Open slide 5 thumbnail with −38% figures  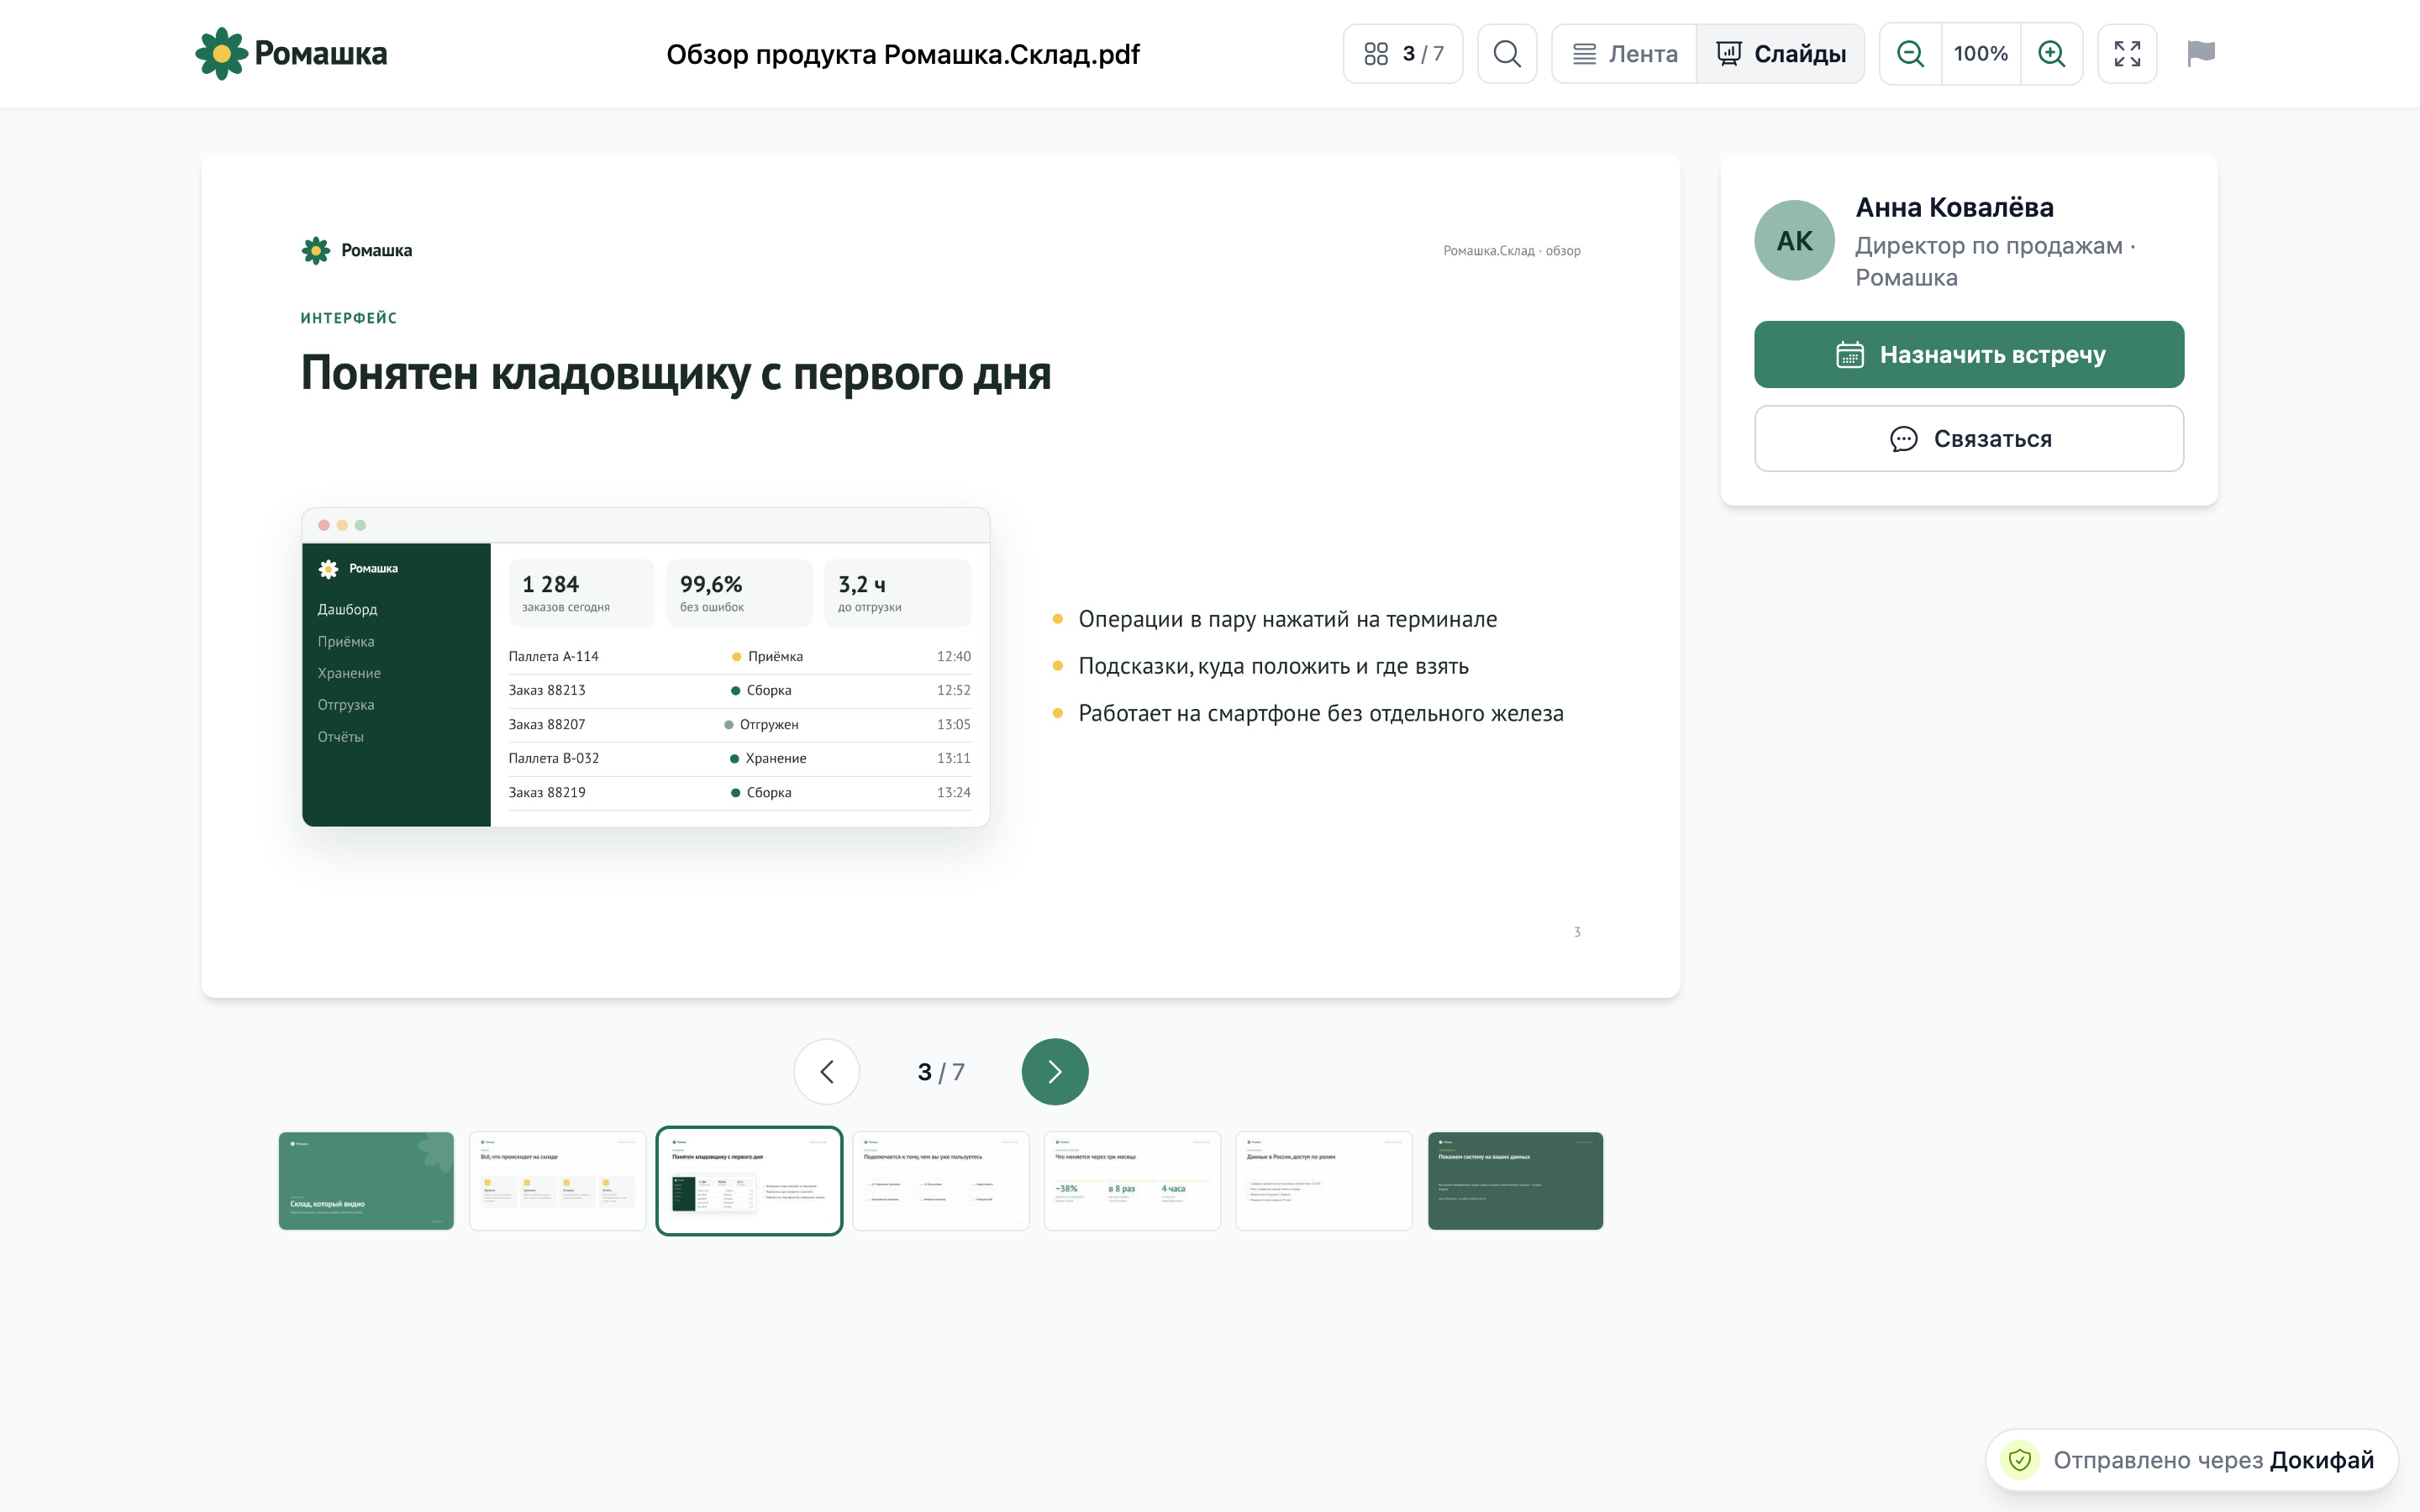click(x=1132, y=1181)
